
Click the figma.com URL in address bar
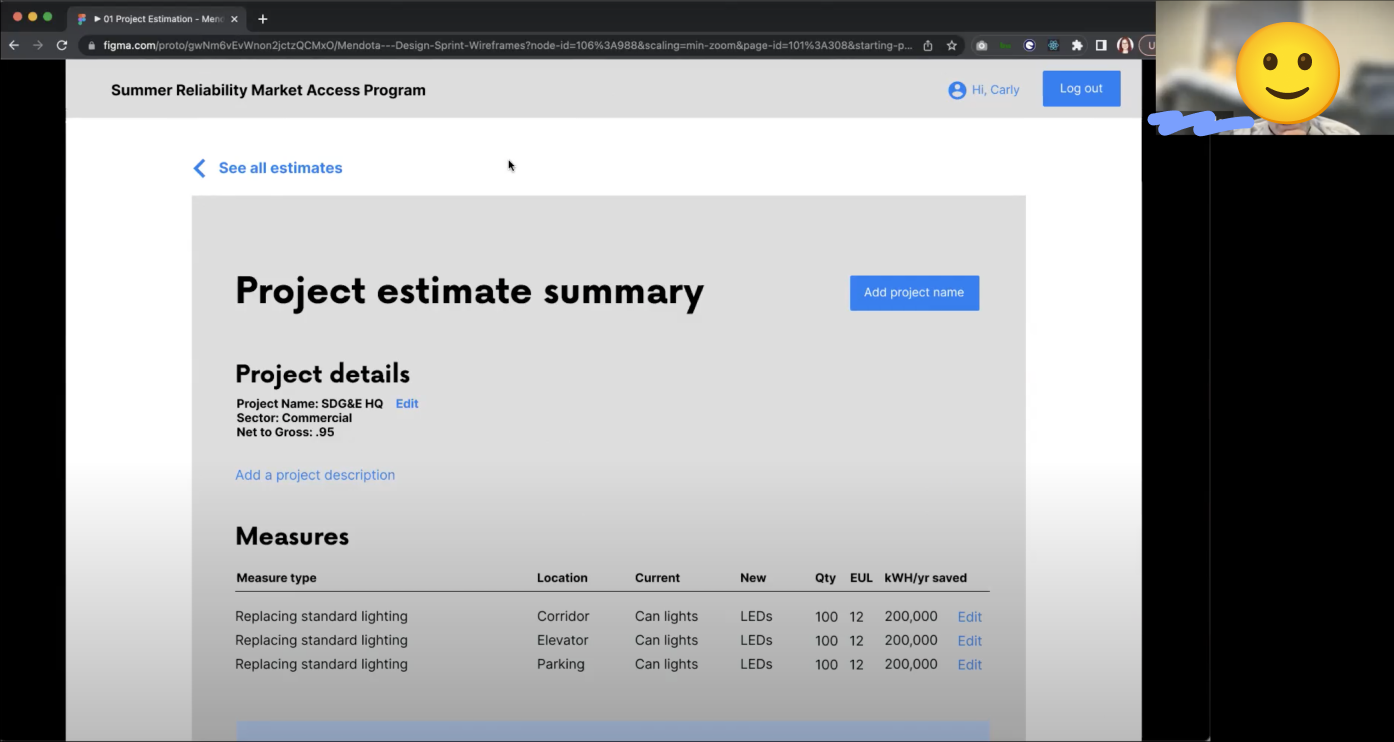tap(508, 46)
